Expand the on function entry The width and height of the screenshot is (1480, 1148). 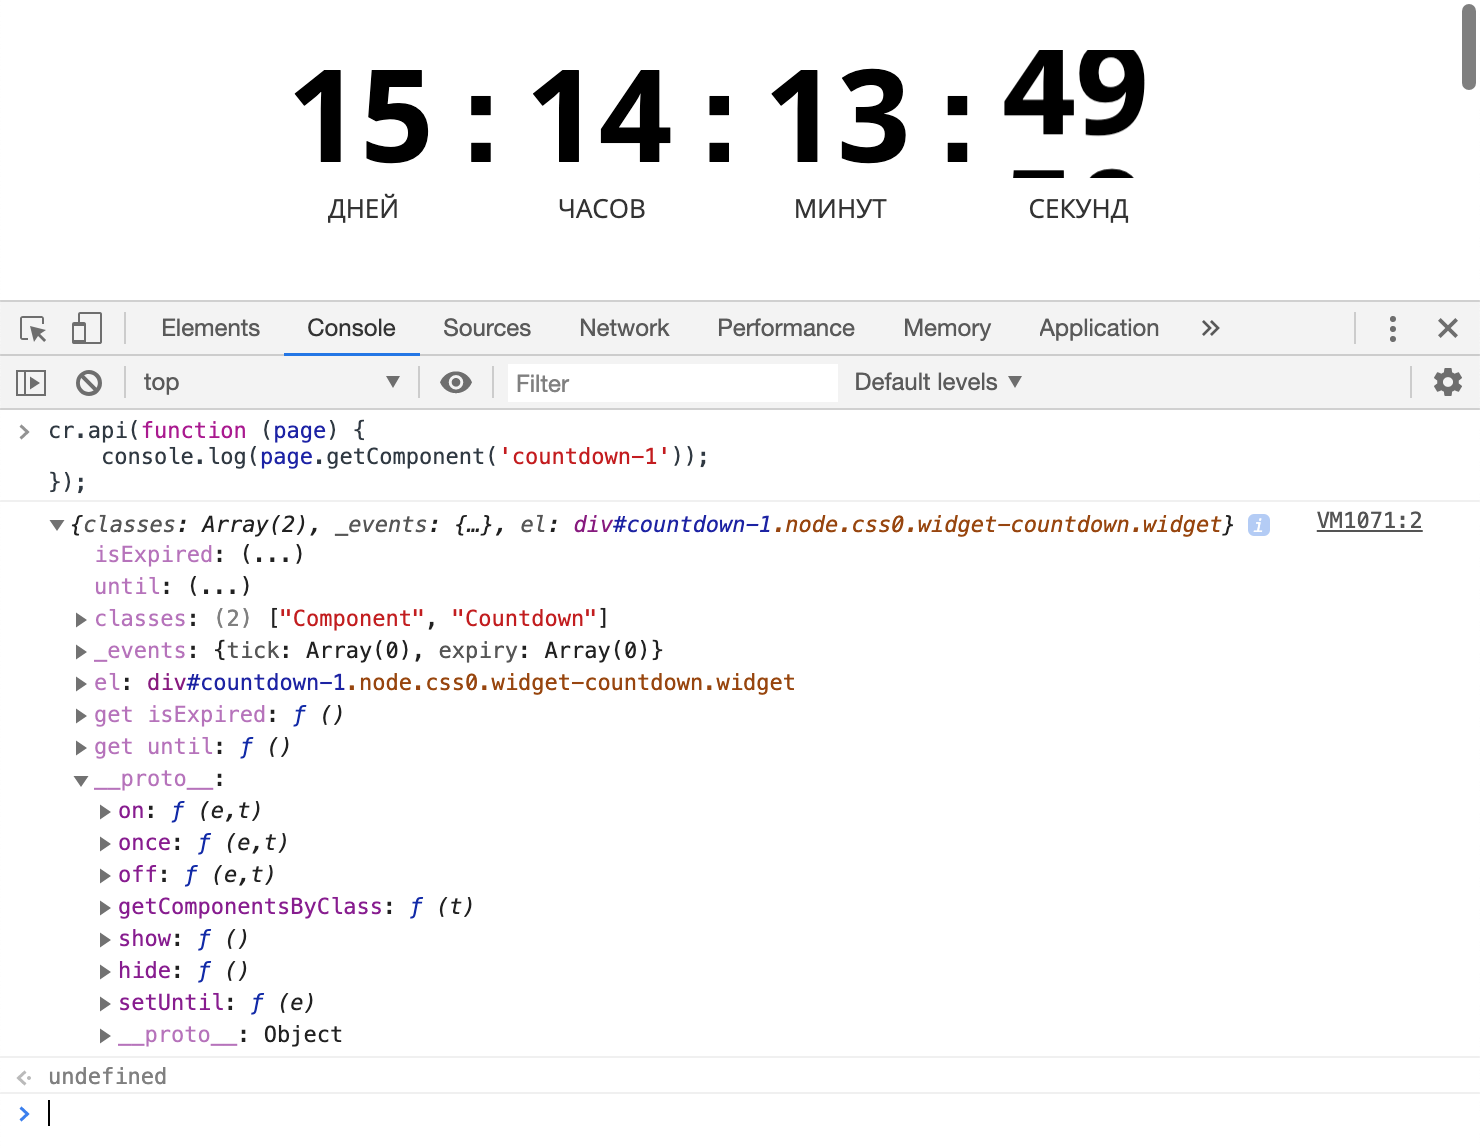tap(105, 812)
